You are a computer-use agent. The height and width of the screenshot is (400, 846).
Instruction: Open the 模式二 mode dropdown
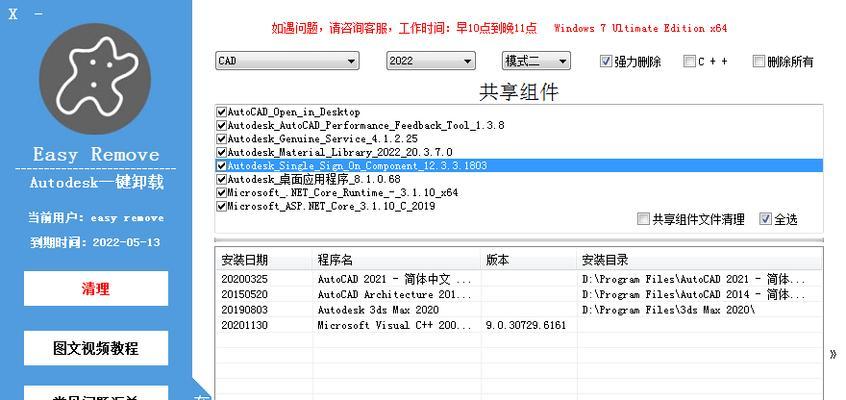(536, 61)
